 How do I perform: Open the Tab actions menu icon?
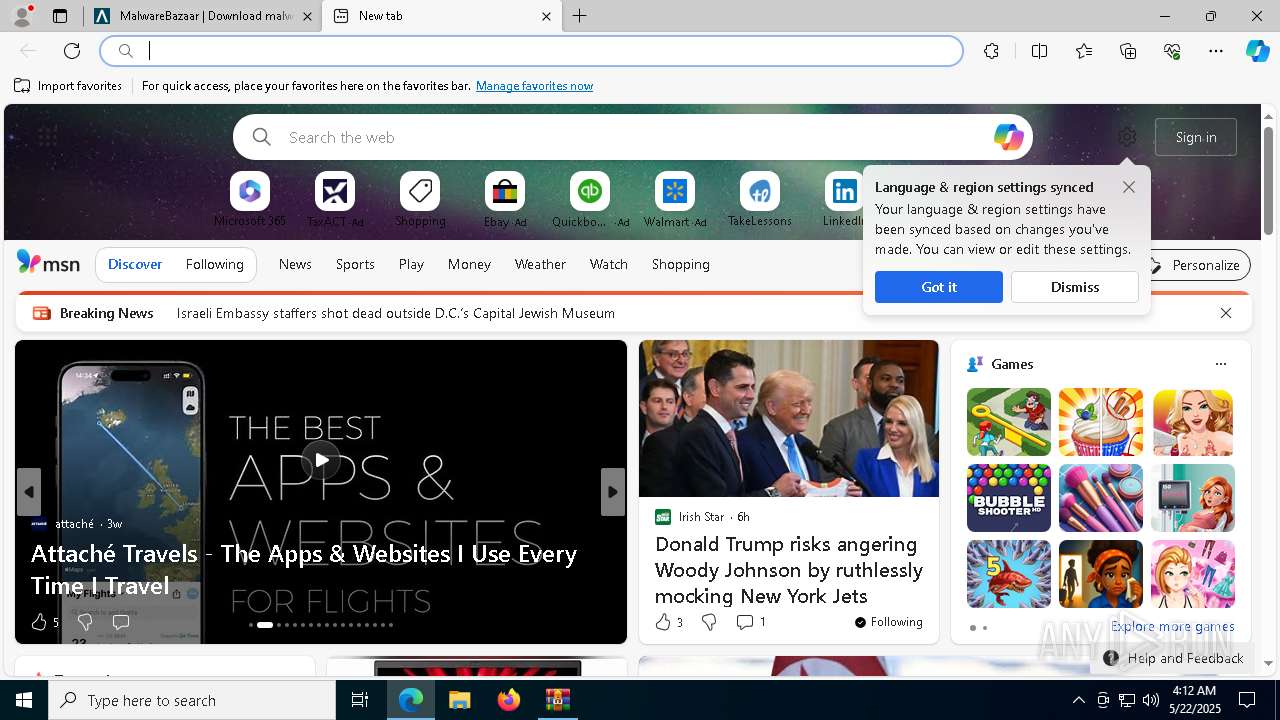60,16
